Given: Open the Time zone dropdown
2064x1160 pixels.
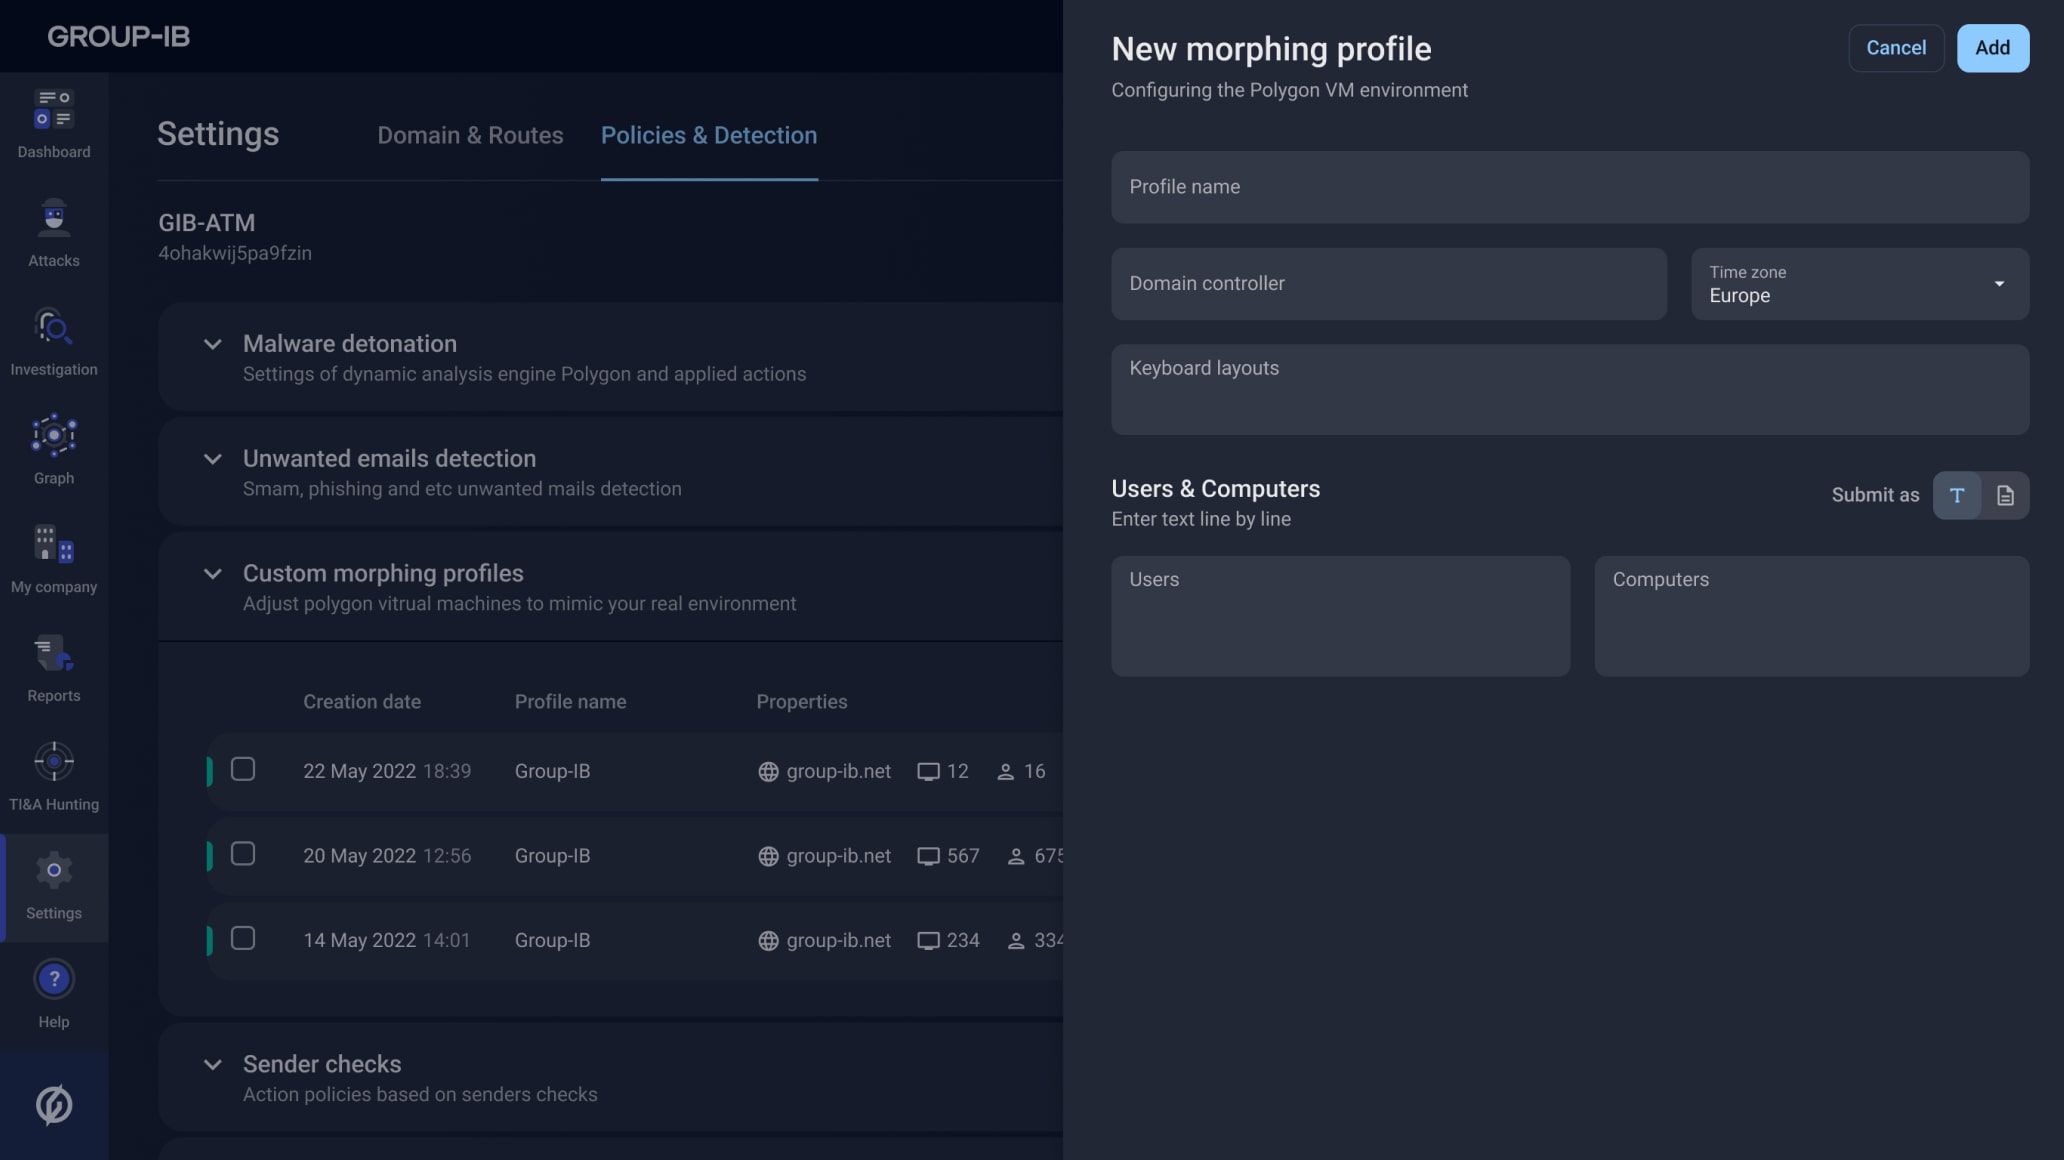Looking at the screenshot, I should pos(1999,284).
